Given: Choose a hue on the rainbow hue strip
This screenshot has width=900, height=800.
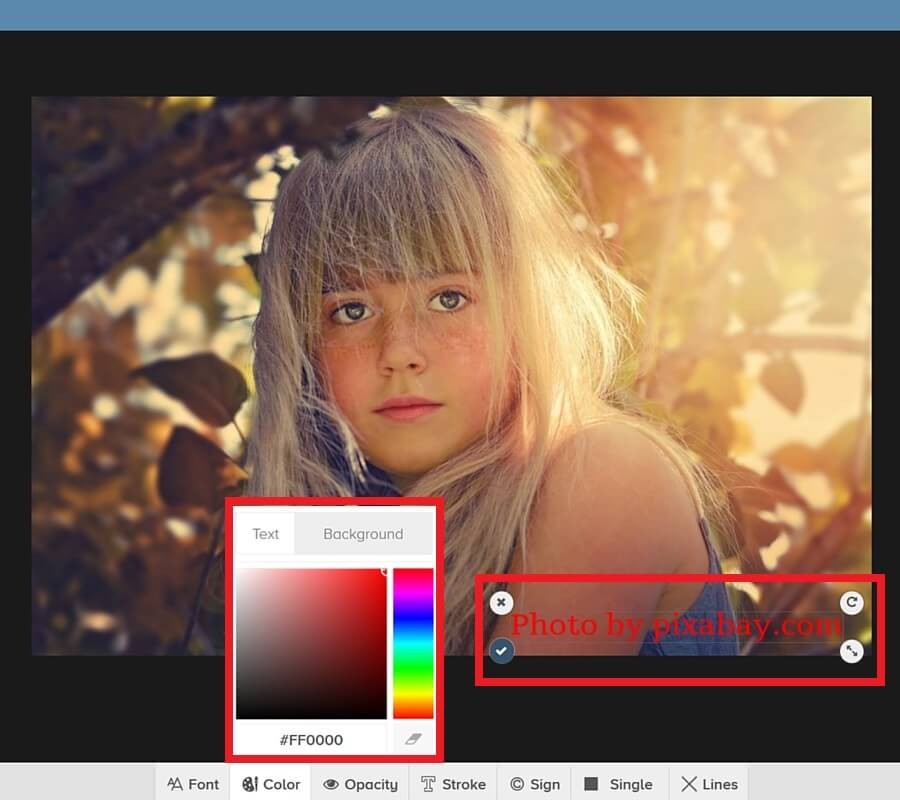Looking at the screenshot, I should [x=413, y=643].
